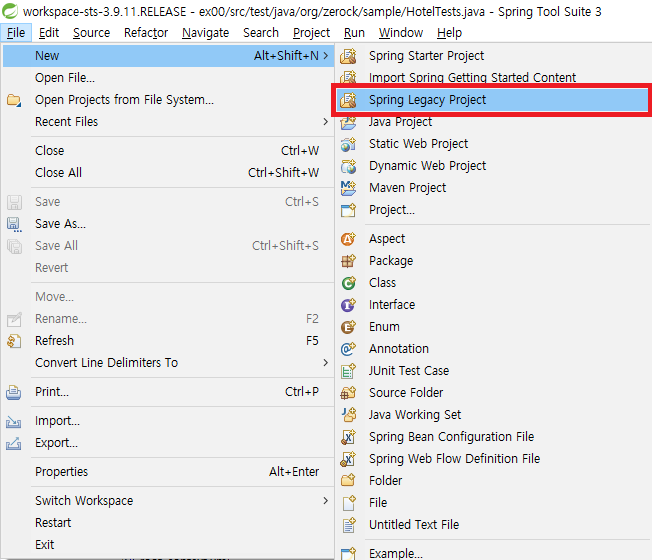Click the Spring Tool Suite title bar icon
The image size is (652, 560).
[10, 11]
